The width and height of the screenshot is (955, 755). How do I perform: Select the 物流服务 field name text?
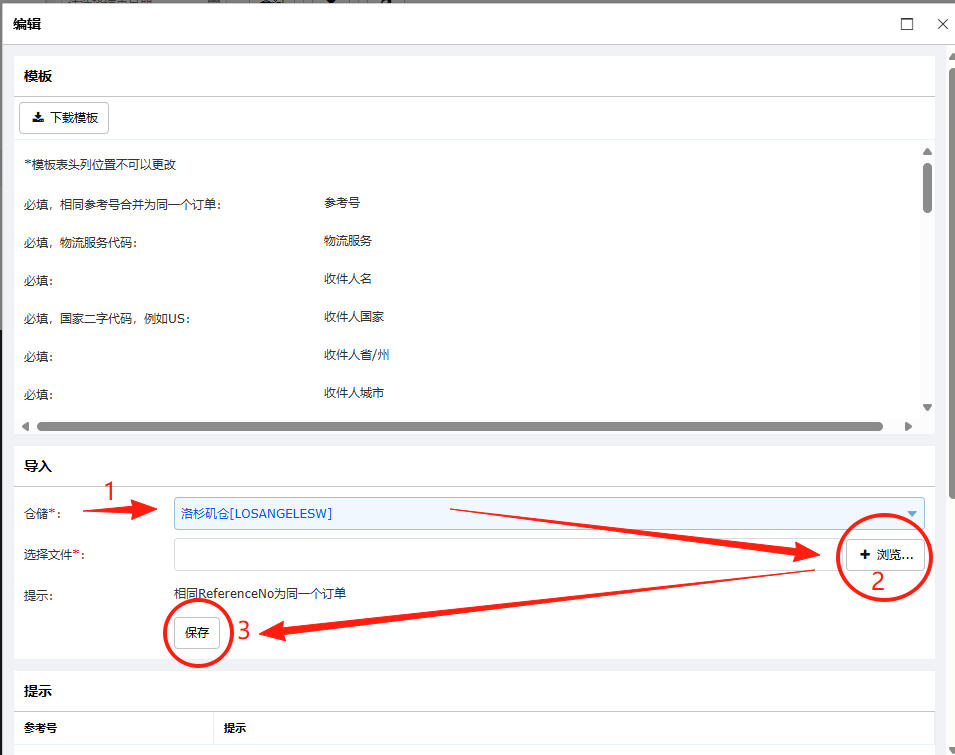tap(348, 241)
